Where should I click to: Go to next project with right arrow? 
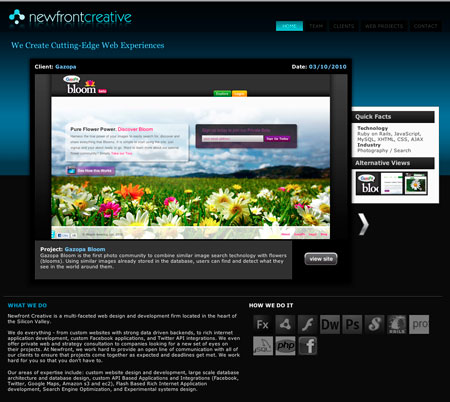click(x=363, y=224)
